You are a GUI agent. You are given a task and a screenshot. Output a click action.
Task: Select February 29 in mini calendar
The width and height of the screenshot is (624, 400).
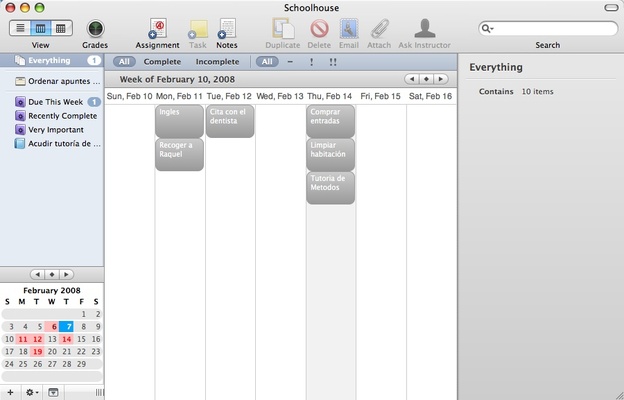tap(81, 364)
